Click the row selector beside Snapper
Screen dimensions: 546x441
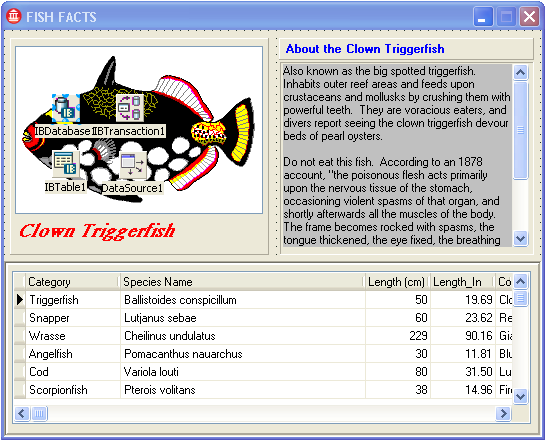coord(20,318)
